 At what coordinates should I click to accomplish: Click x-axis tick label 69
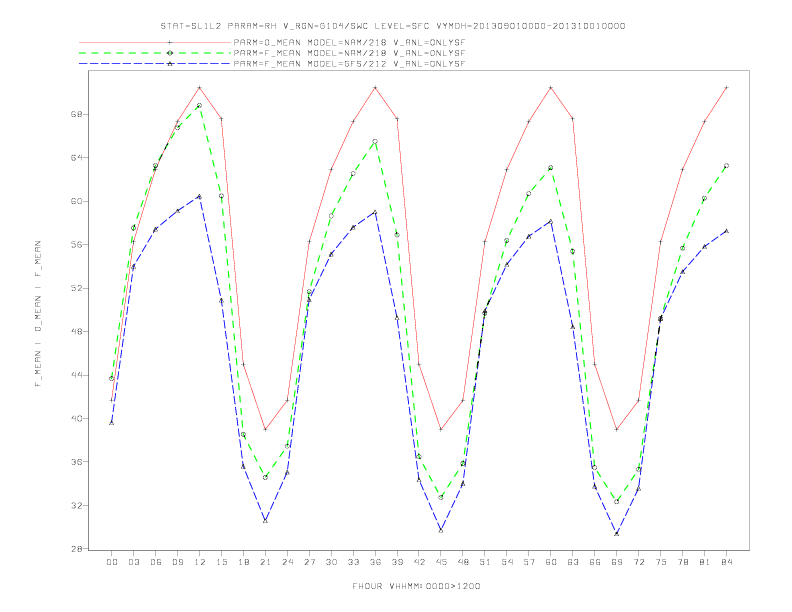click(617, 562)
